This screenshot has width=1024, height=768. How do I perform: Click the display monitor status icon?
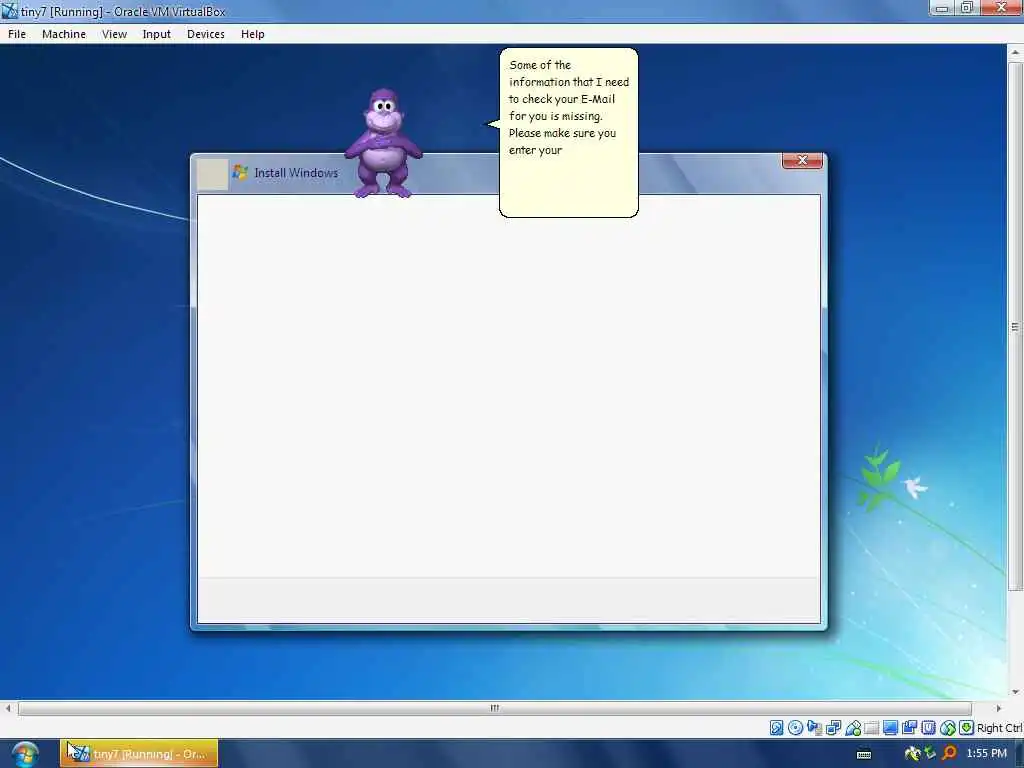pos(890,728)
